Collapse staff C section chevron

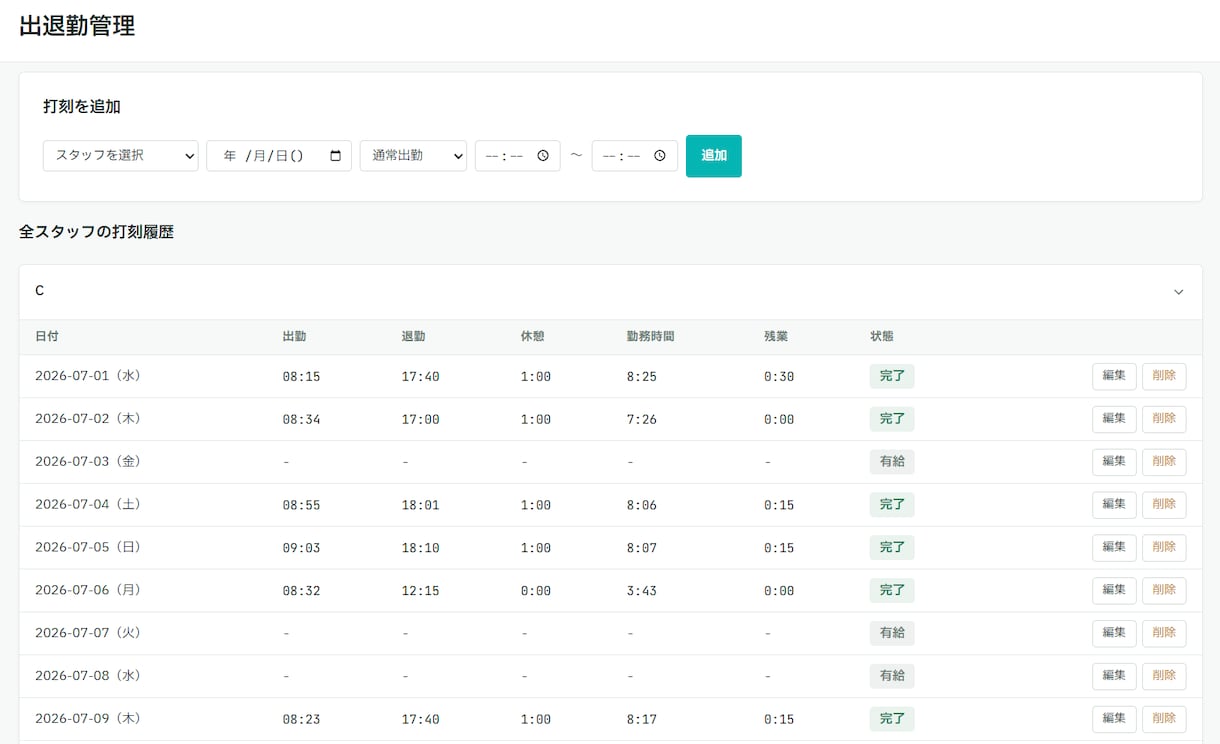1178,292
